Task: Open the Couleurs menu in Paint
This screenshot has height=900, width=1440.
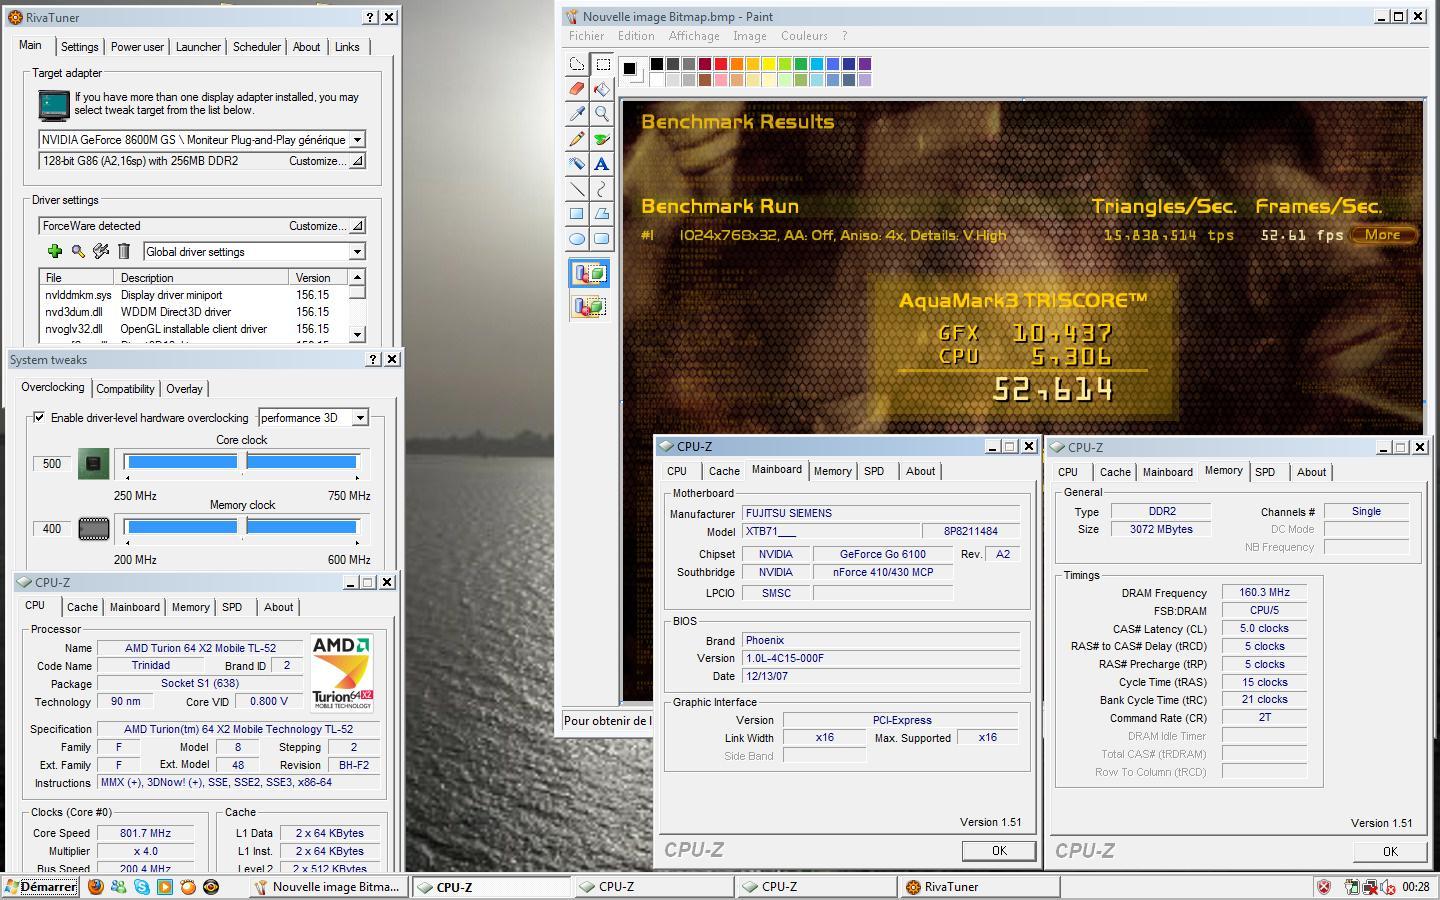Action: (x=804, y=36)
